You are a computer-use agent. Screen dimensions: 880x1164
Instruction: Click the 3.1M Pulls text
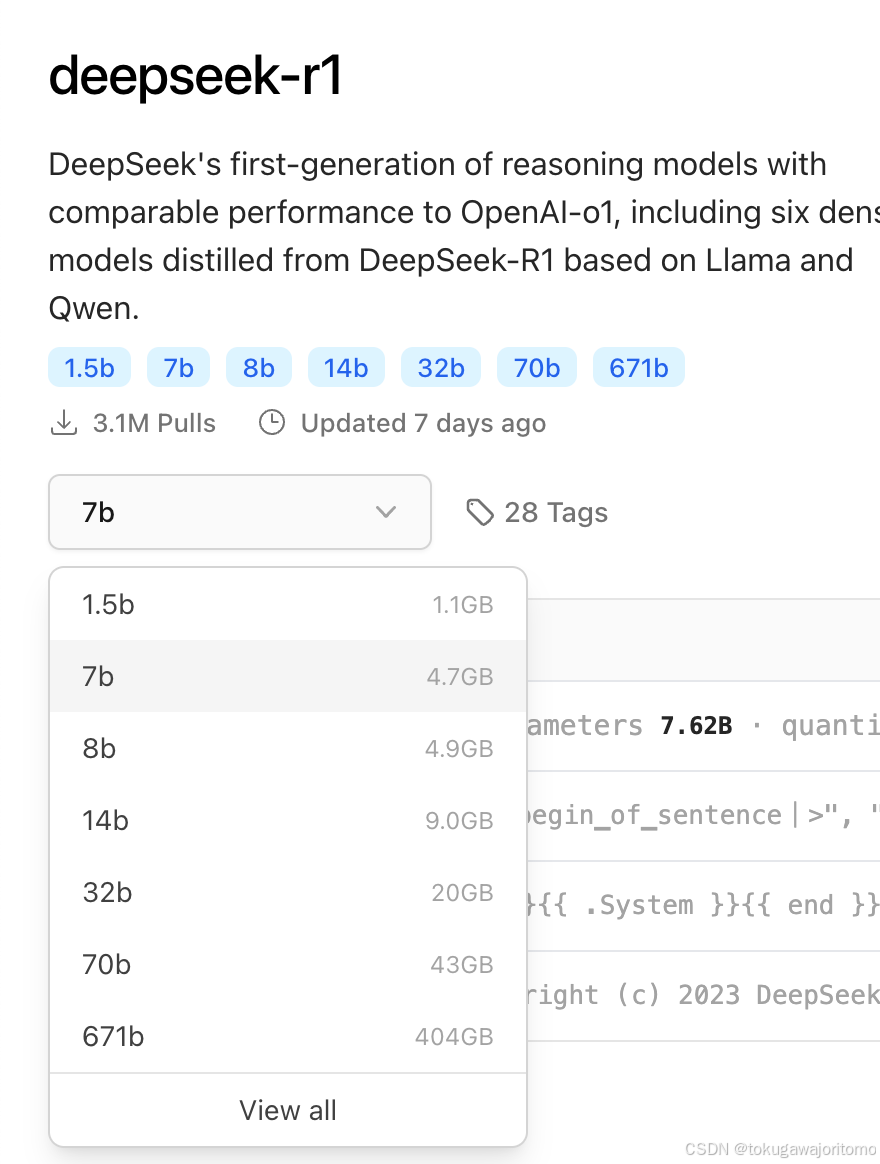coord(154,423)
